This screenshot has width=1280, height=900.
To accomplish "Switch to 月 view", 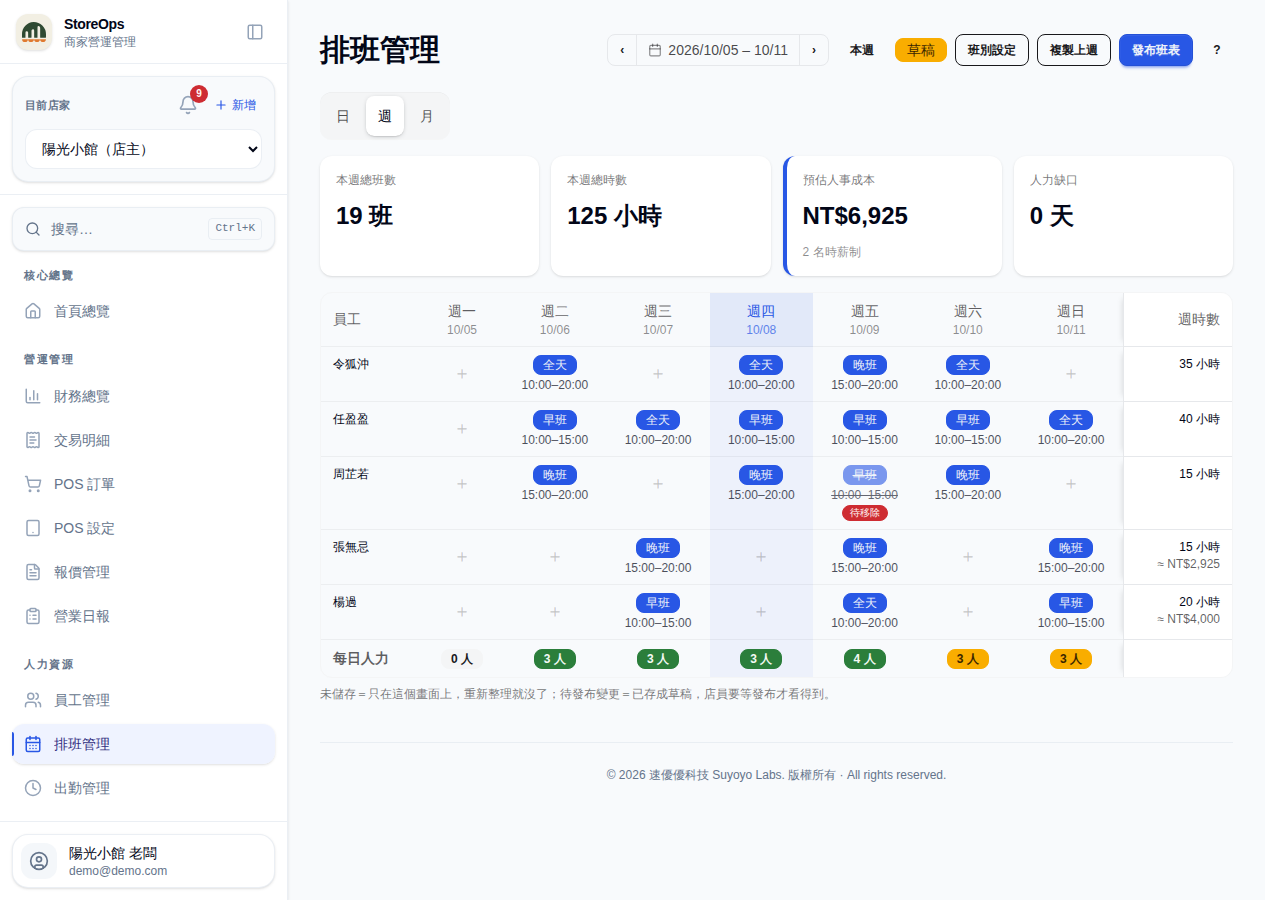I will click(427, 116).
